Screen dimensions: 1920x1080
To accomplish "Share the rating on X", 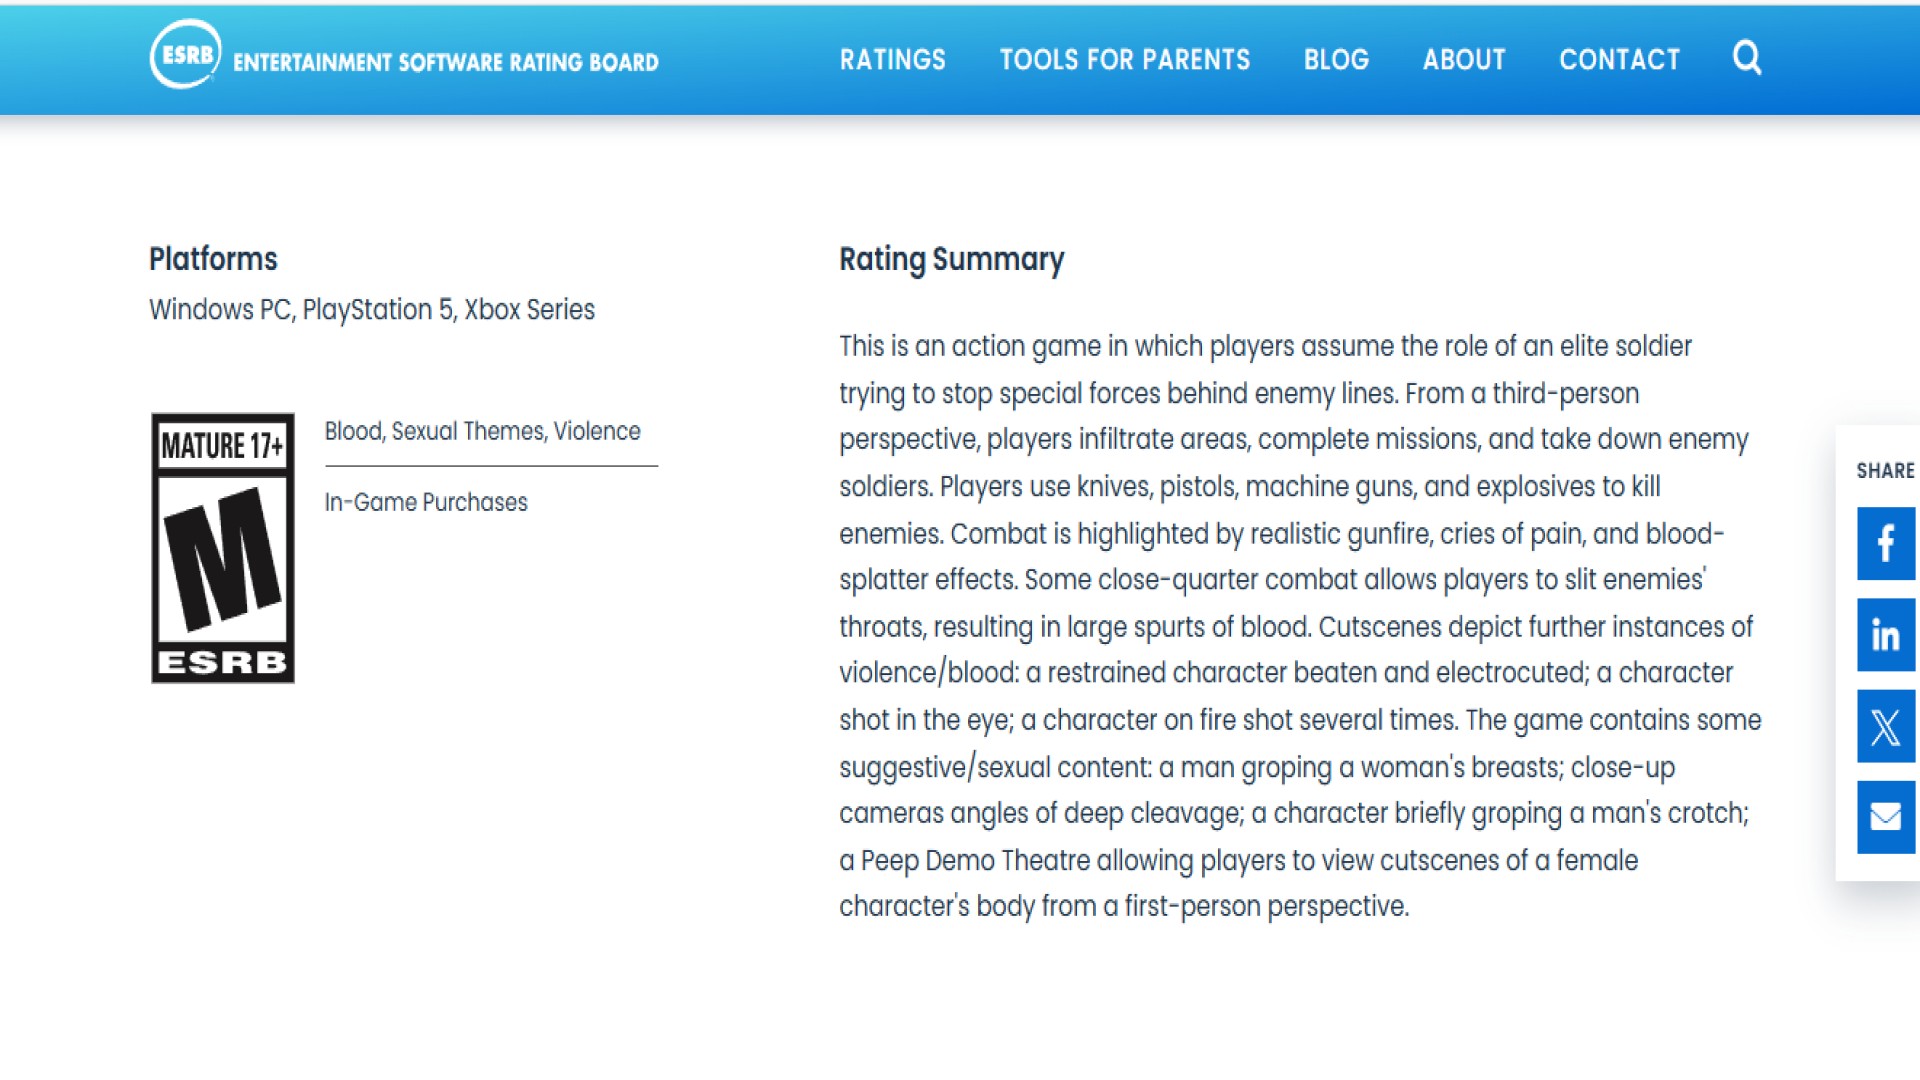I will click(x=1885, y=726).
